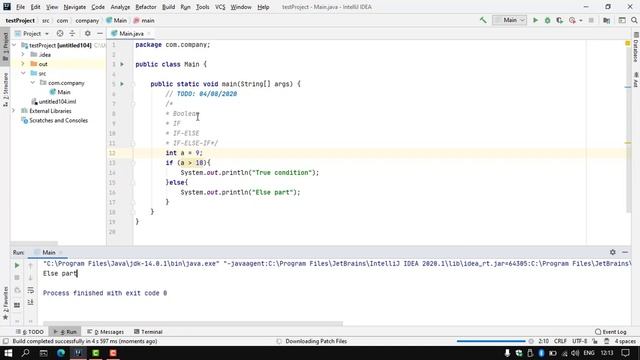The height and width of the screenshot is (360, 640).
Task: Expand External Libraries node
Action: 15,111
